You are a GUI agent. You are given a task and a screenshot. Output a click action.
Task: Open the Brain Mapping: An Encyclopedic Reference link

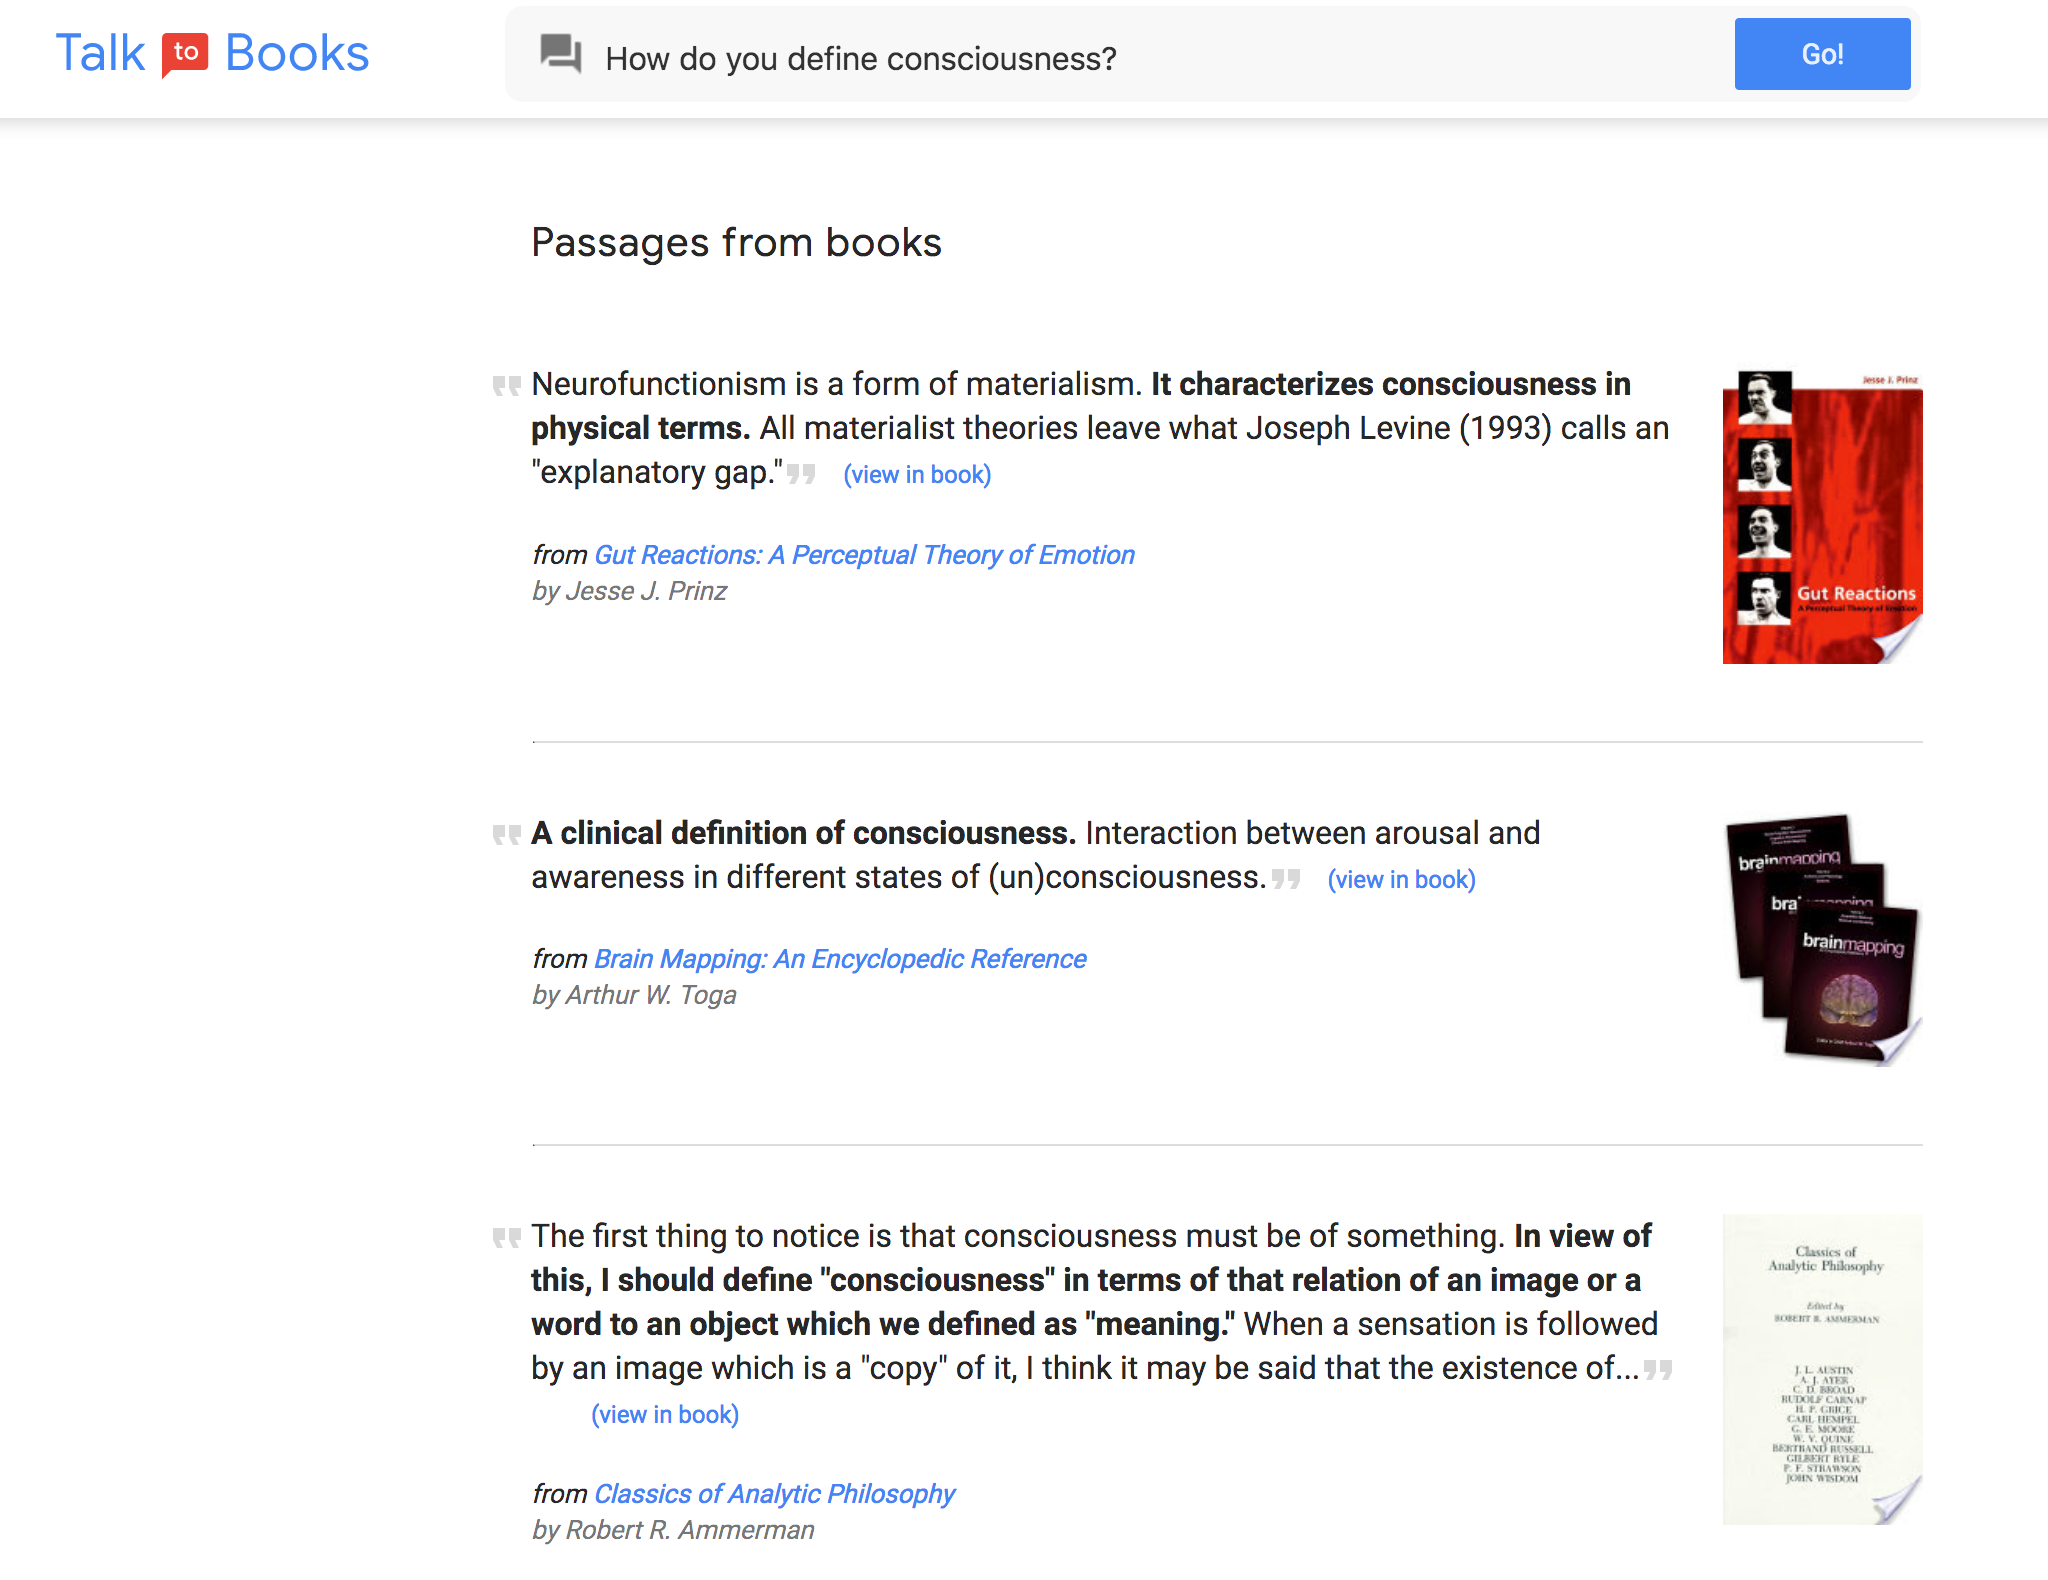pyautogui.click(x=840, y=959)
